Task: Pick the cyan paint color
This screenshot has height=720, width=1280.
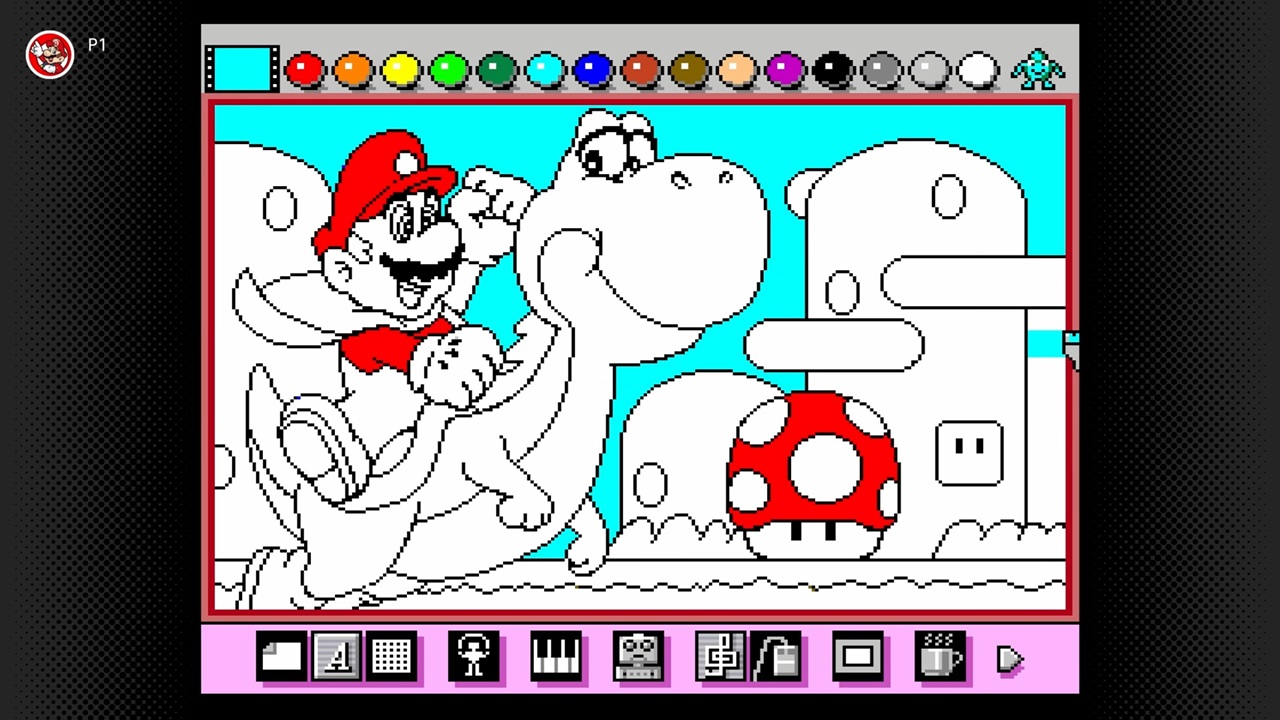Action: click(545, 70)
